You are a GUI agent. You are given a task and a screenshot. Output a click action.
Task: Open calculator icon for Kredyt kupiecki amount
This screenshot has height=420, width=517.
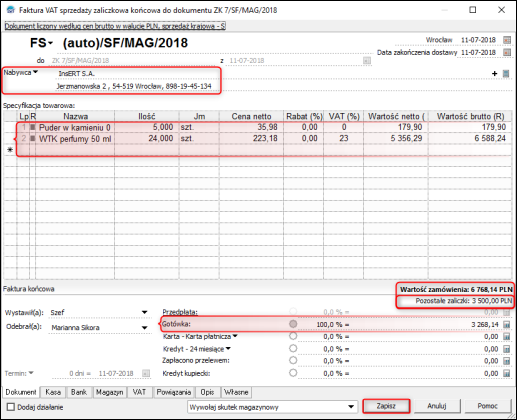507,373
